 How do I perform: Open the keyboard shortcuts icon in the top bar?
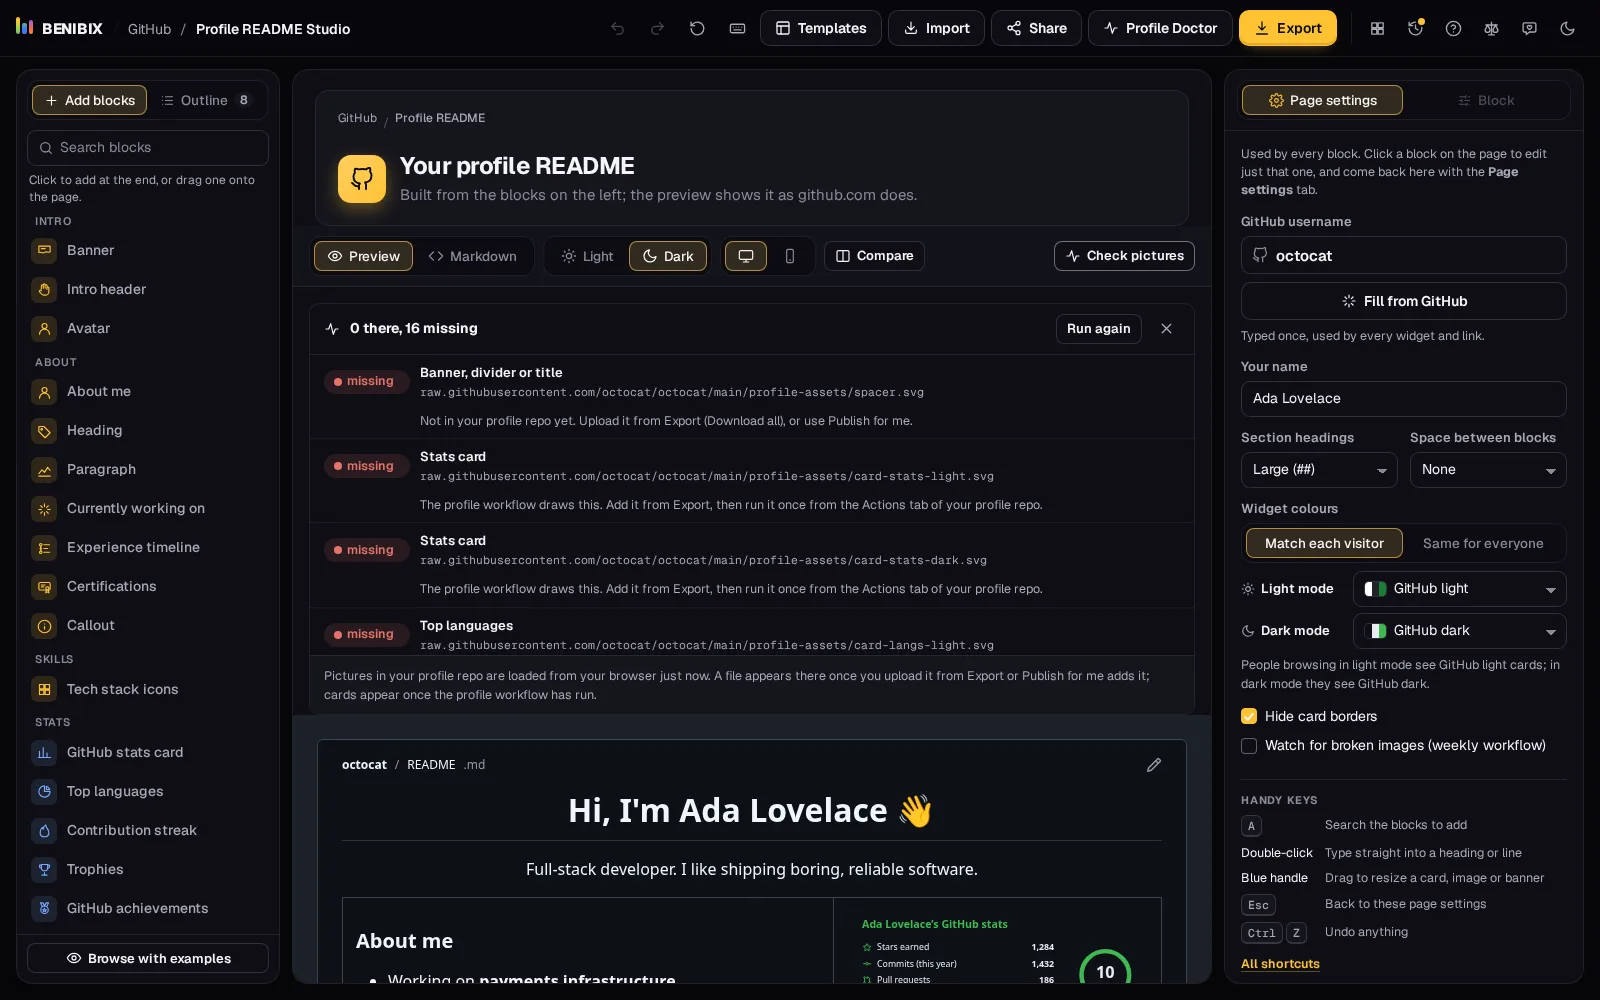coord(737,29)
